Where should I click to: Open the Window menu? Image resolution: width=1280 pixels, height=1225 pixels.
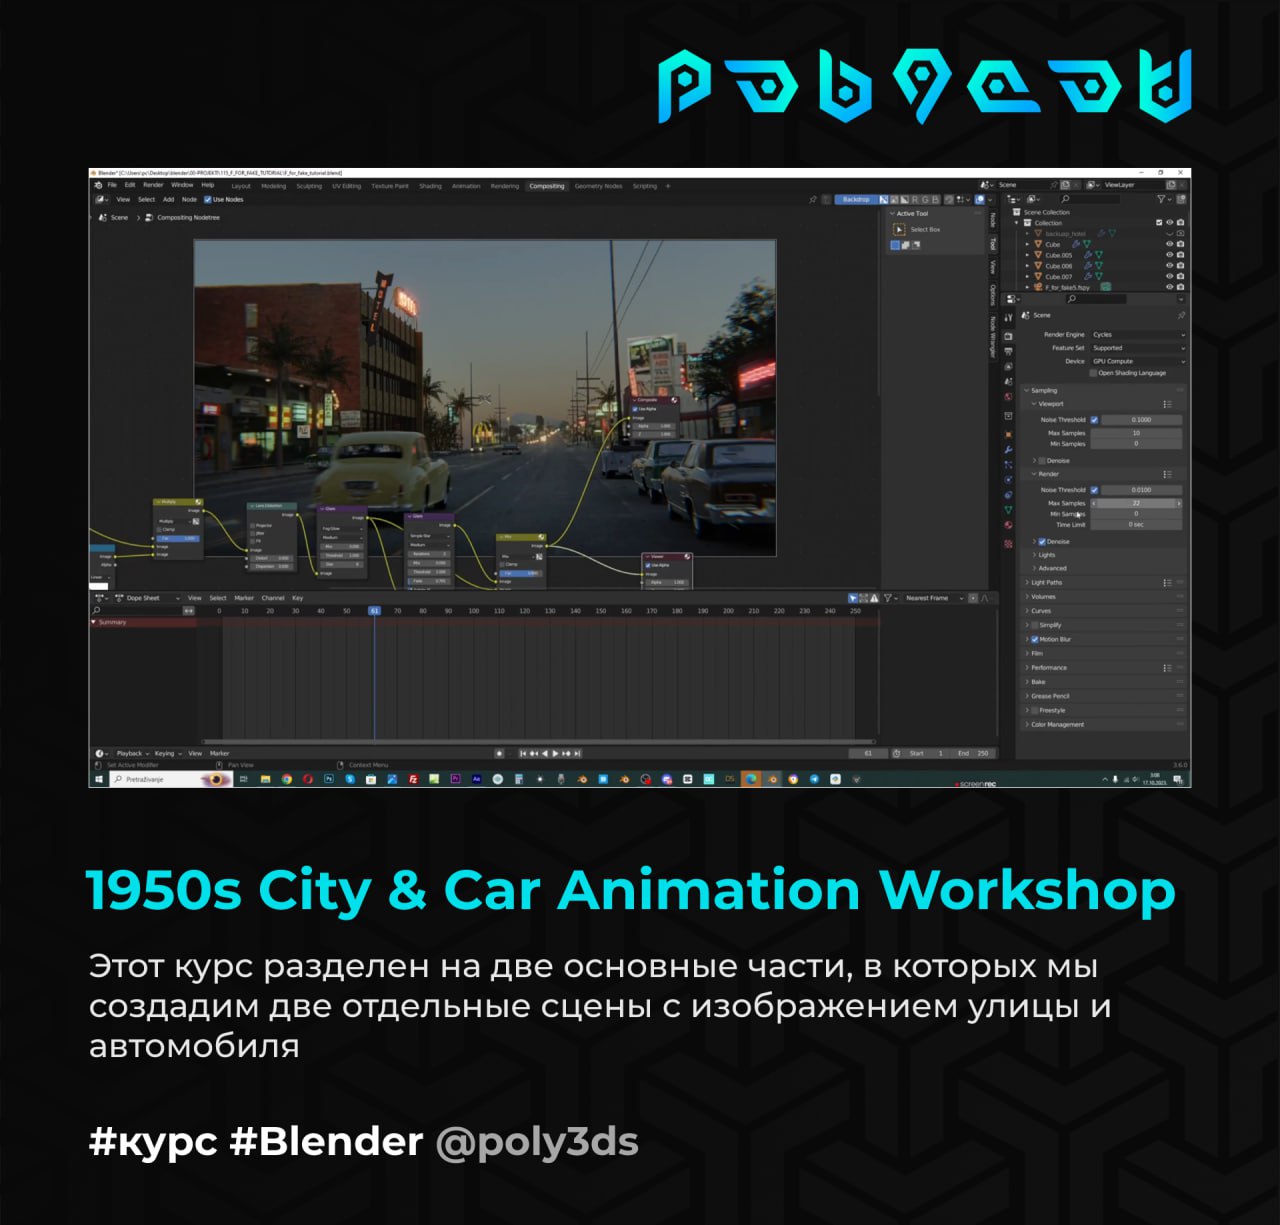[x=182, y=185]
